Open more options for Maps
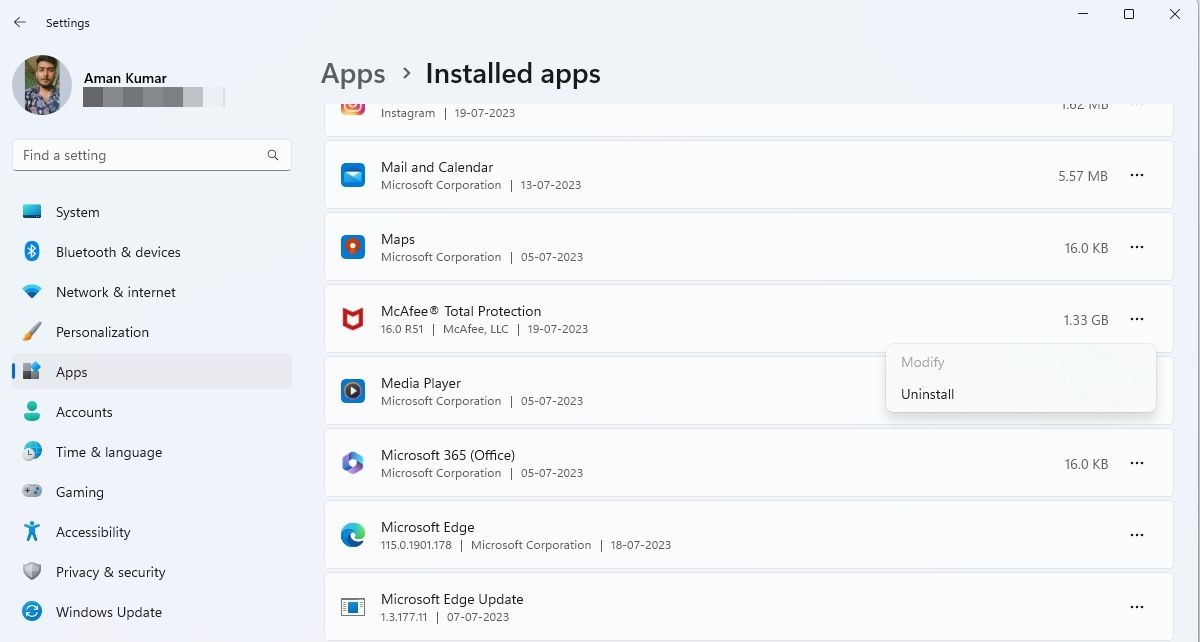 click(x=1137, y=247)
